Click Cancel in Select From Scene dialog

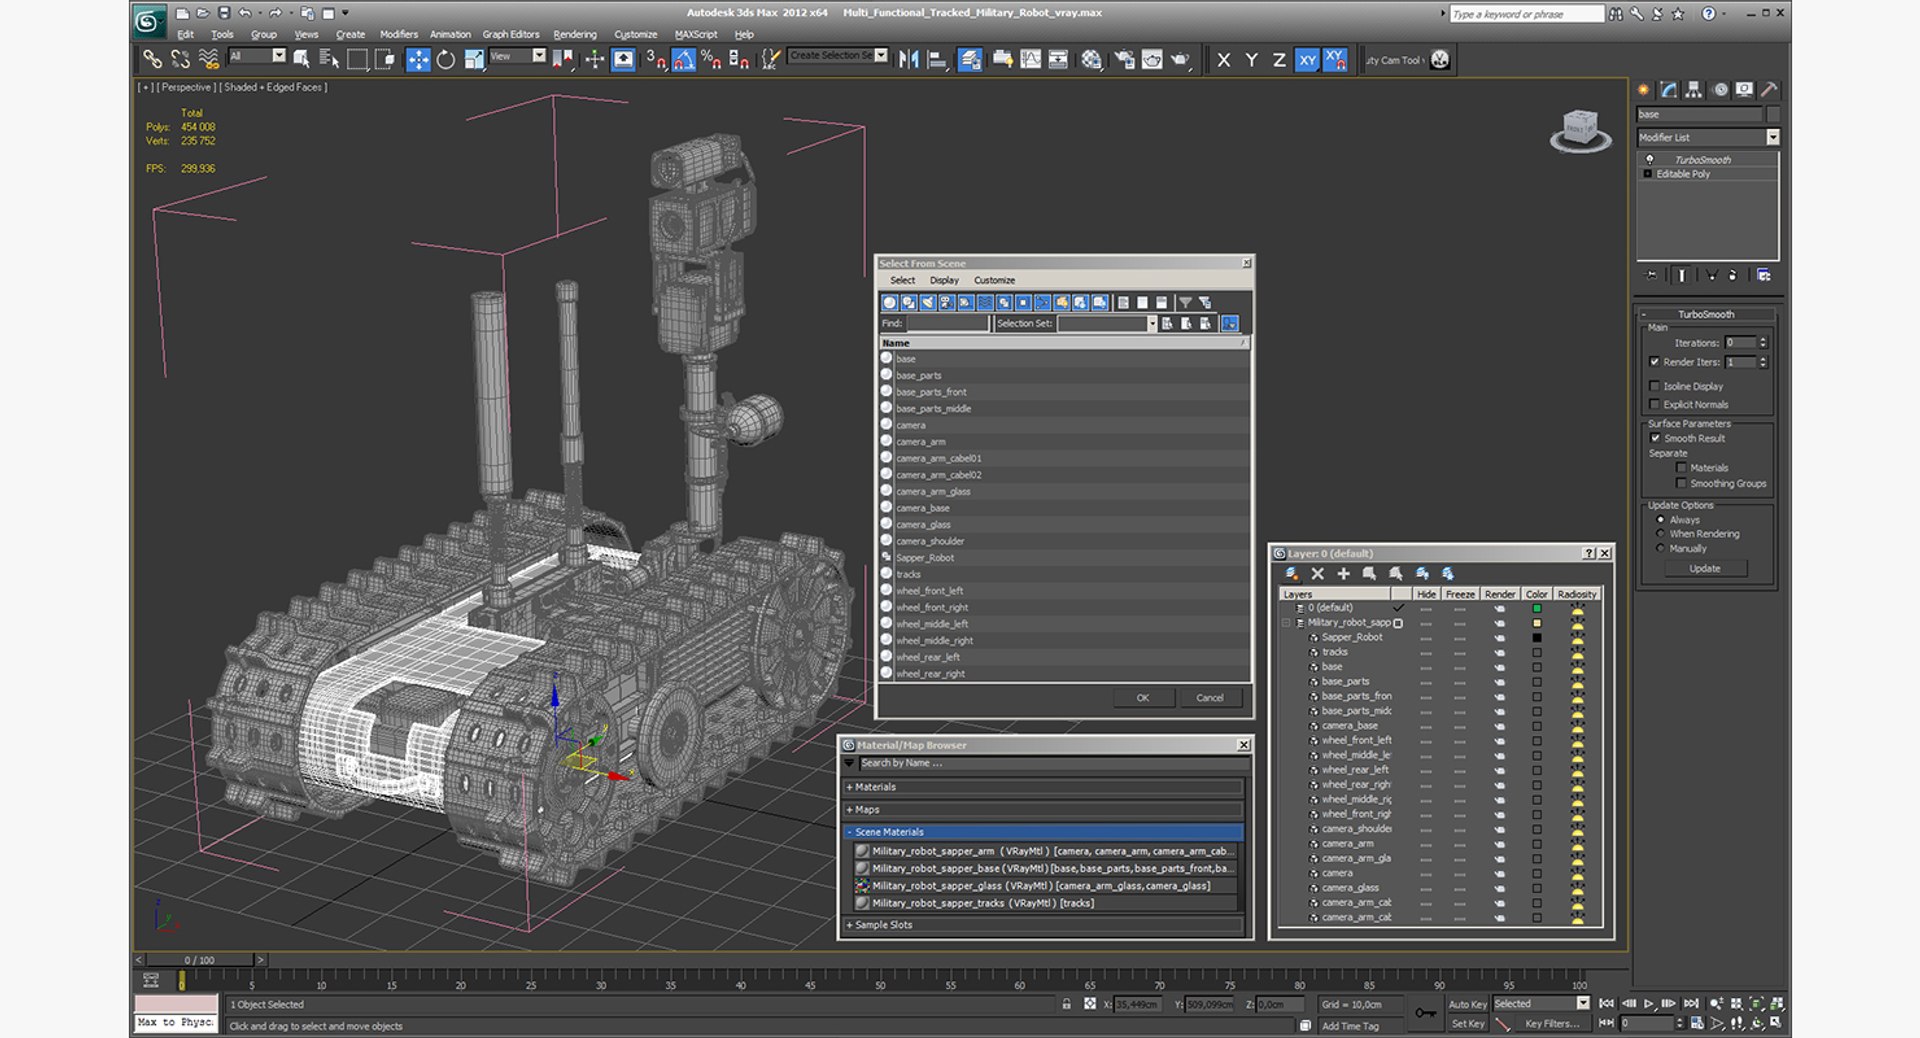1210,698
